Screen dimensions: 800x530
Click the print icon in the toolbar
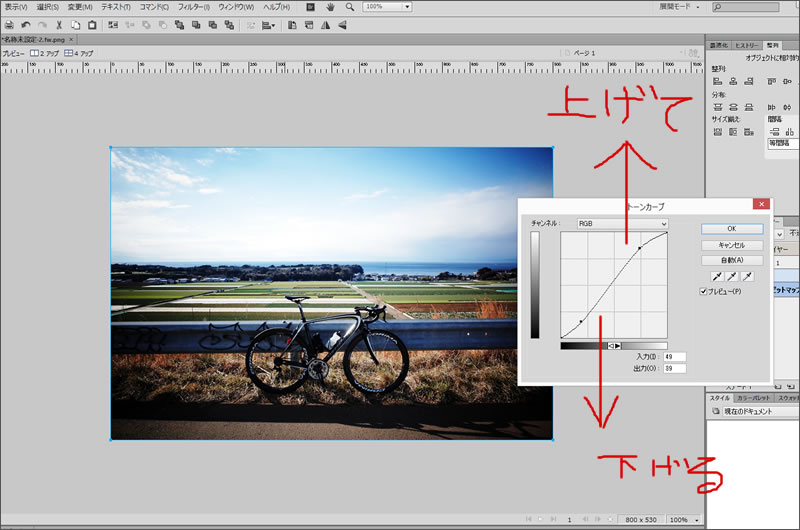9,25
